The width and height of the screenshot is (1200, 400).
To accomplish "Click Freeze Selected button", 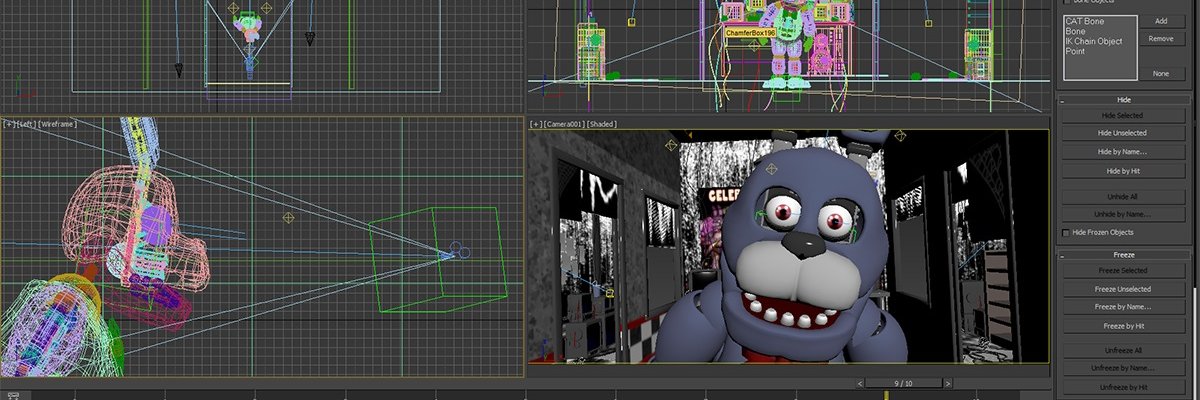I will click(x=1122, y=270).
